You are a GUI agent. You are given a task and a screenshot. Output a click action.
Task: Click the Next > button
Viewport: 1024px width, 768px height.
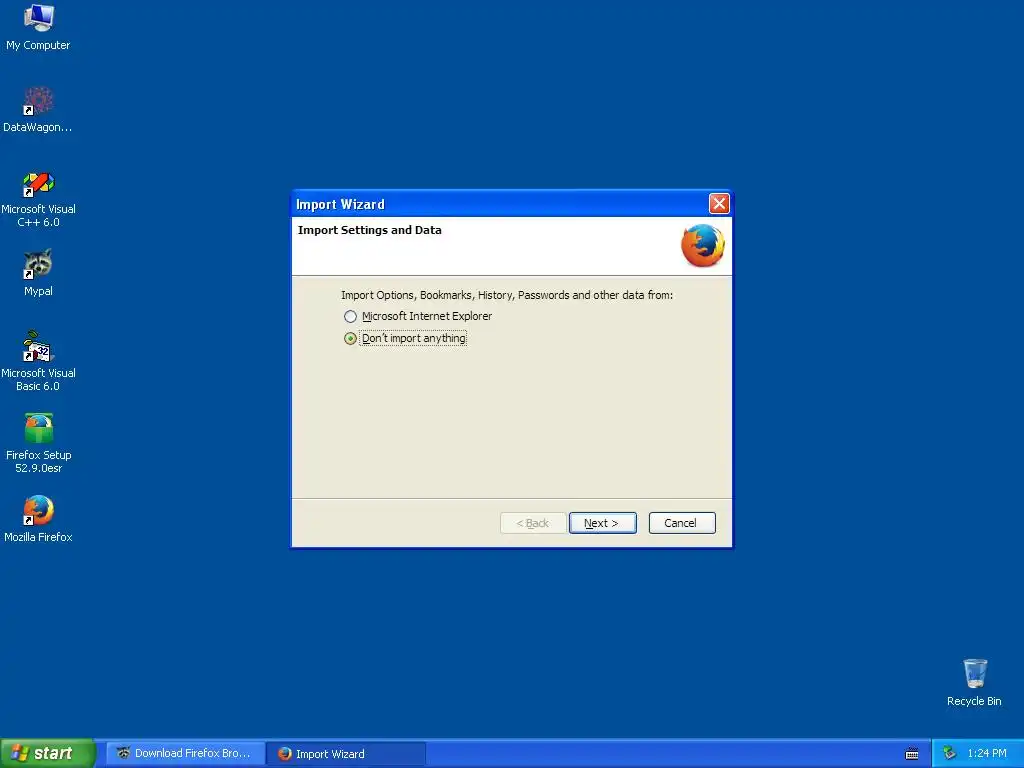pyautogui.click(x=602, y=523)
